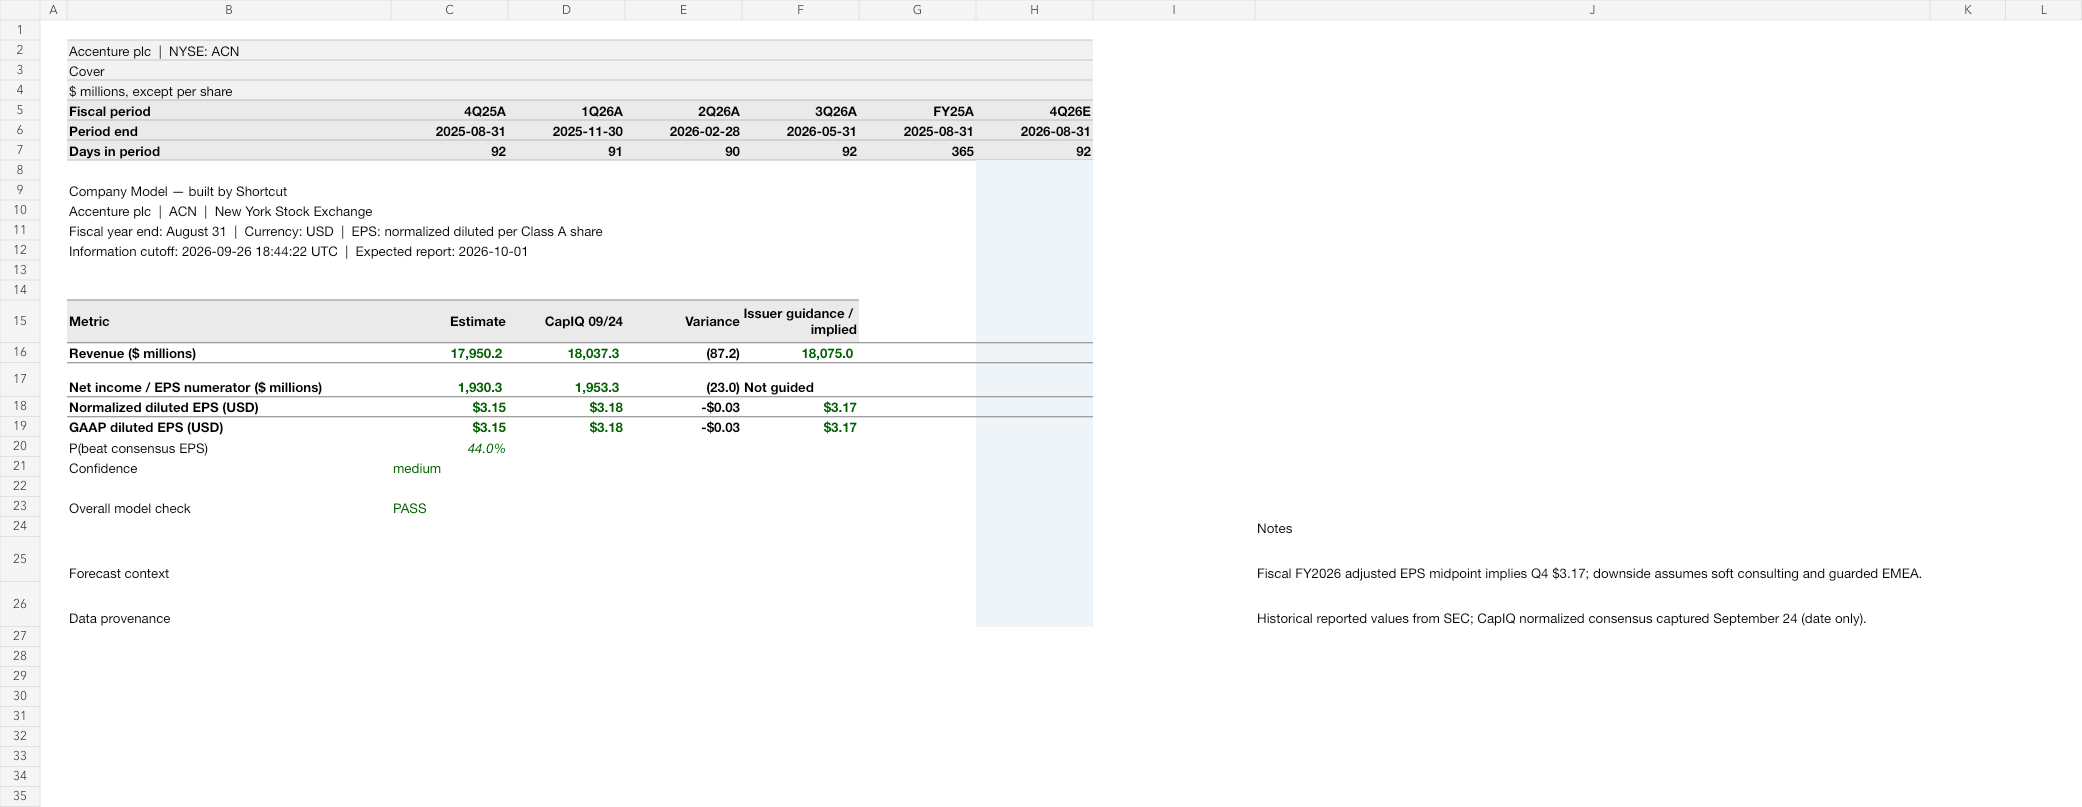Select the '4Q26E' column heading cell
The image size is (2082, 807).
(x=1035, y=111)
